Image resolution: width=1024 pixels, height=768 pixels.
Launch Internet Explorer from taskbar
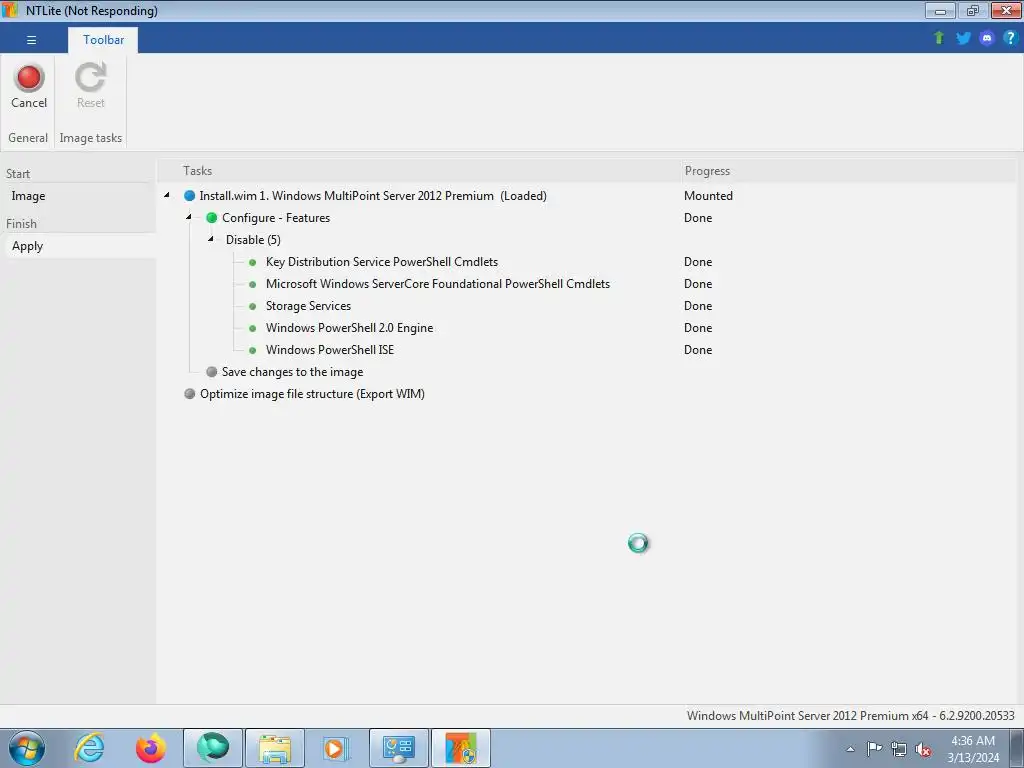pyautogui.click(x=89, y=748)
